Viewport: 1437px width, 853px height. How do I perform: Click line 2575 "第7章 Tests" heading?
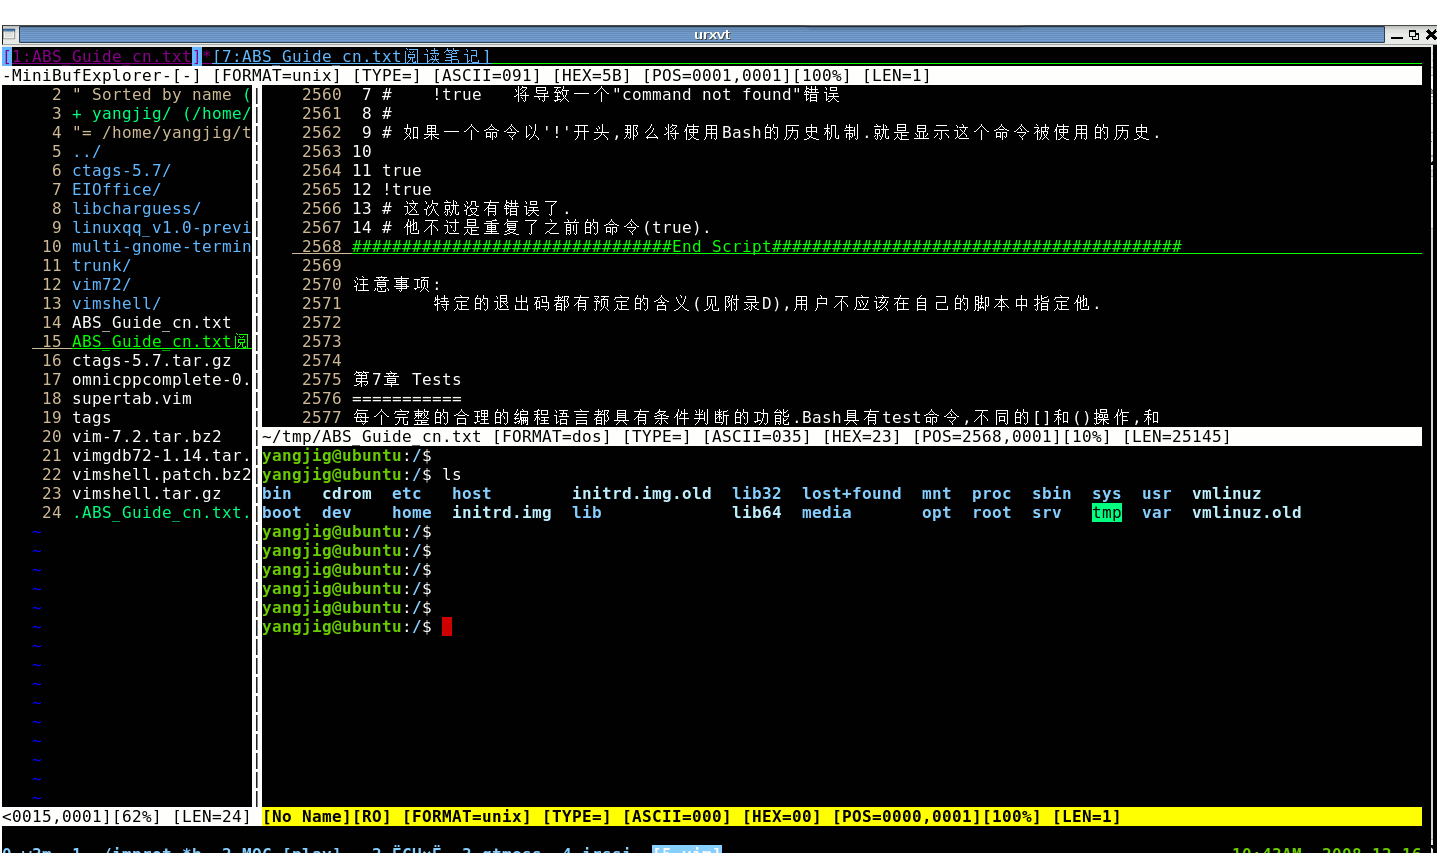point(407,379)
